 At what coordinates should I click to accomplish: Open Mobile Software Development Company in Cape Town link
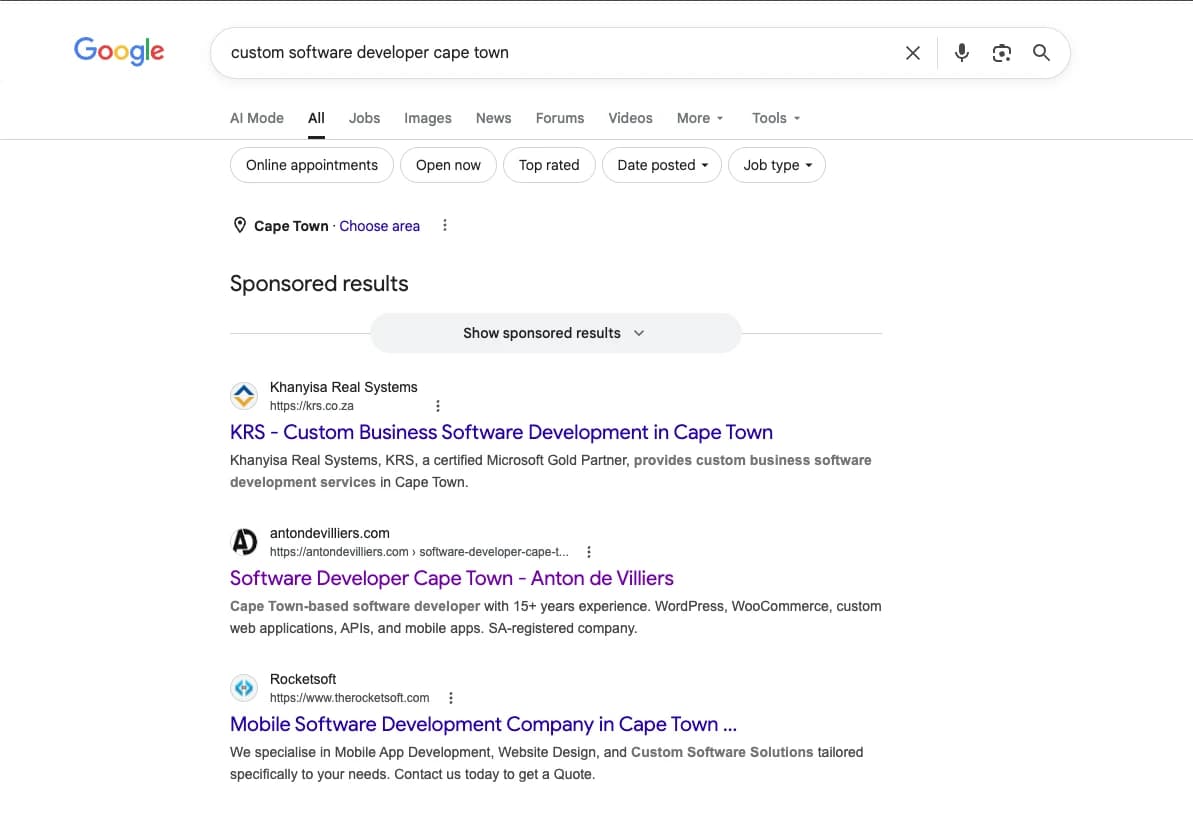coord(483,724)
